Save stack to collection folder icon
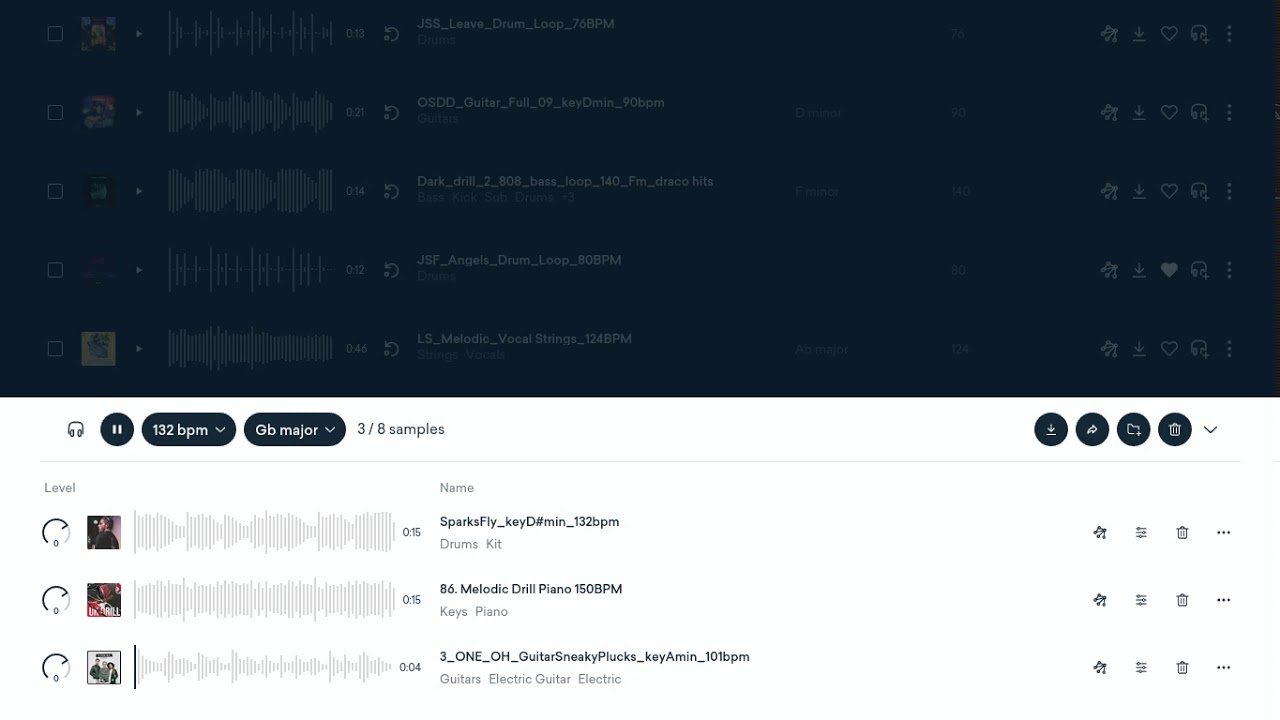 click(x=1133, y=430)
